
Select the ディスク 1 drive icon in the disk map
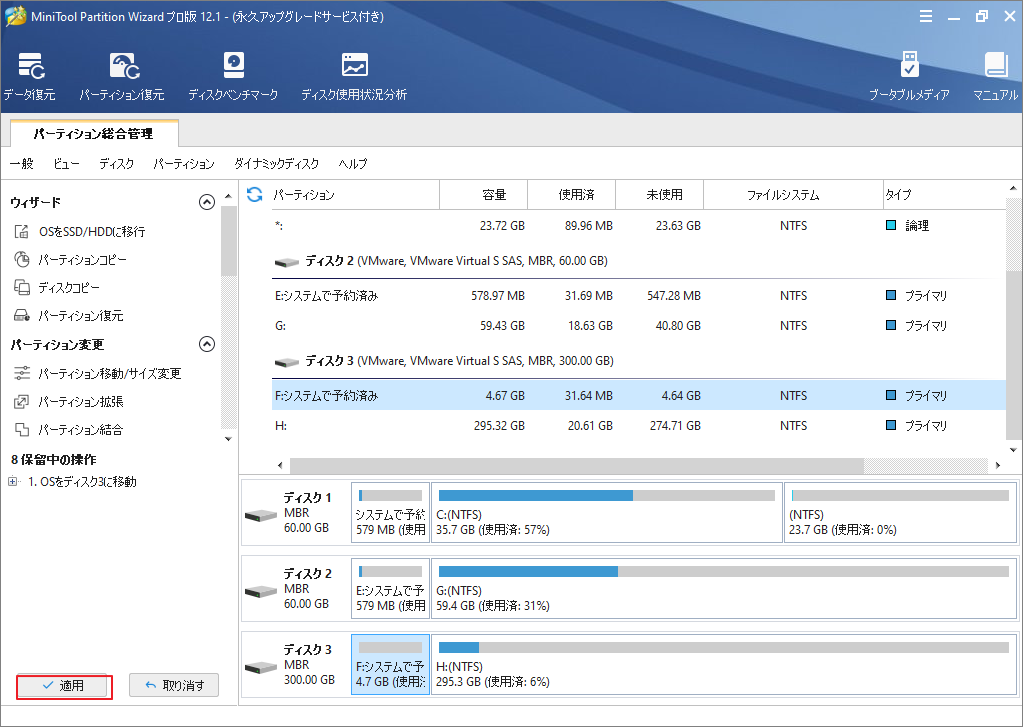click(261, 516)
